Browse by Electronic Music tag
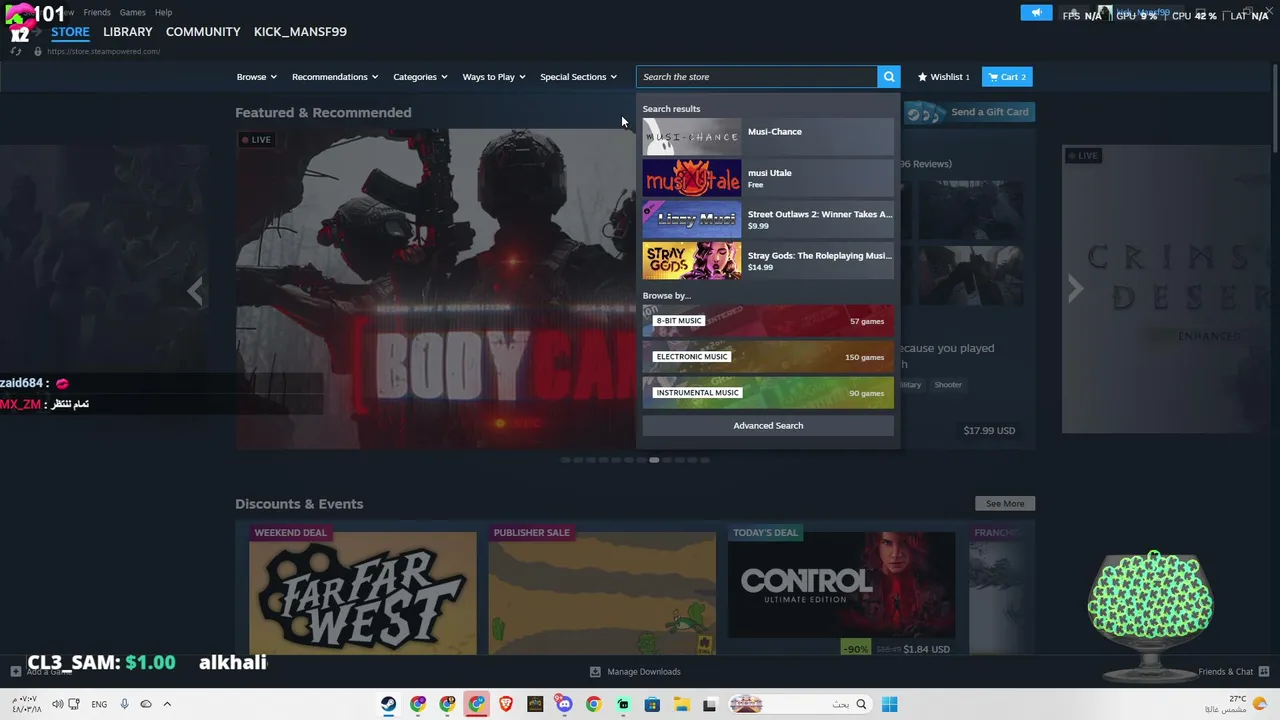Screen dimensions: 1280x720 768,357
